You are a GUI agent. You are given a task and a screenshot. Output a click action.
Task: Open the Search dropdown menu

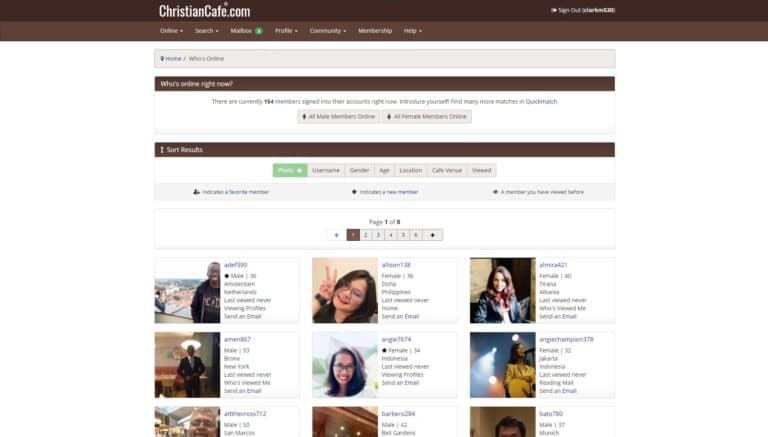click(207, 30)
